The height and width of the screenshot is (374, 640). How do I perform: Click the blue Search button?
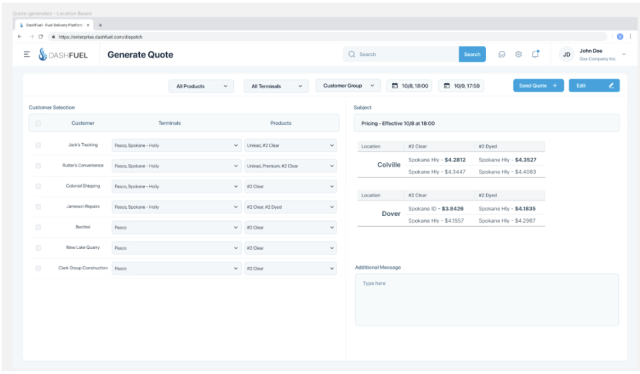(x=472, y=54)
